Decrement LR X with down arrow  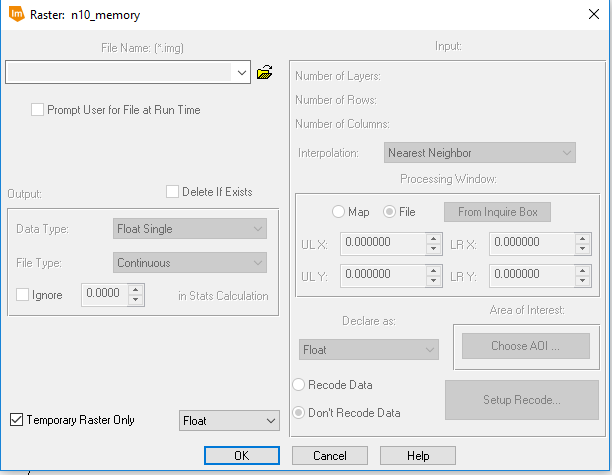coord(582,249)
